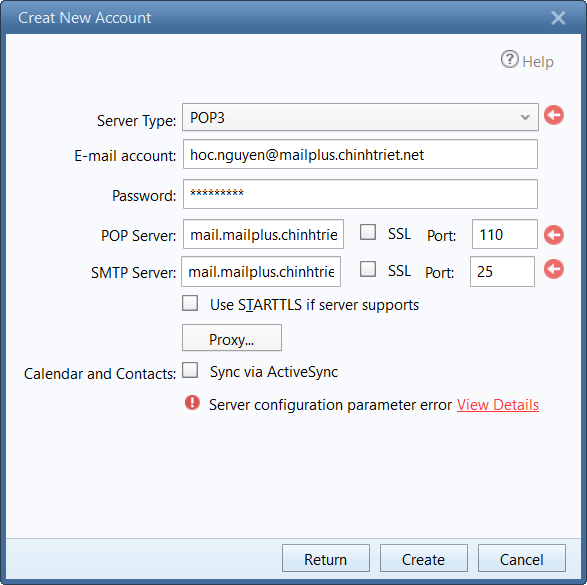Open View Details error link

(498, 405)
